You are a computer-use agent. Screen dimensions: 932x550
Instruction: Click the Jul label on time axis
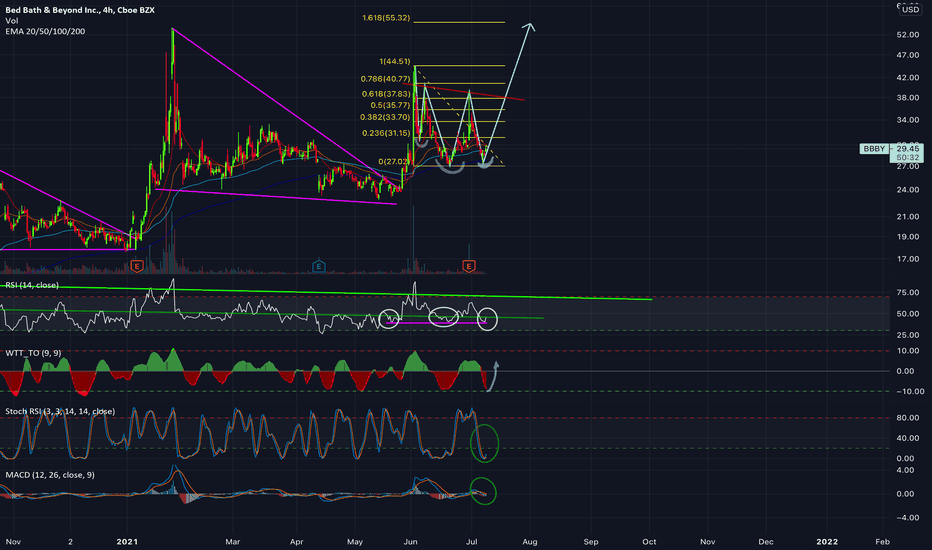(472, 542)
